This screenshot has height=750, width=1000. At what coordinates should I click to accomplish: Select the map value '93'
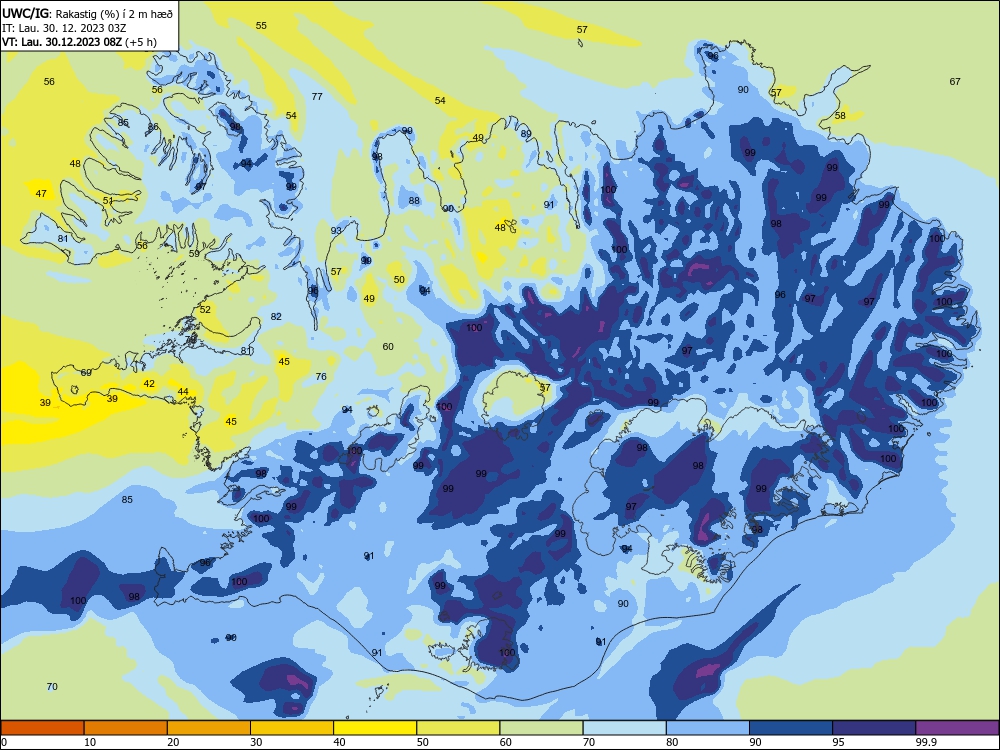click(336, 230)
